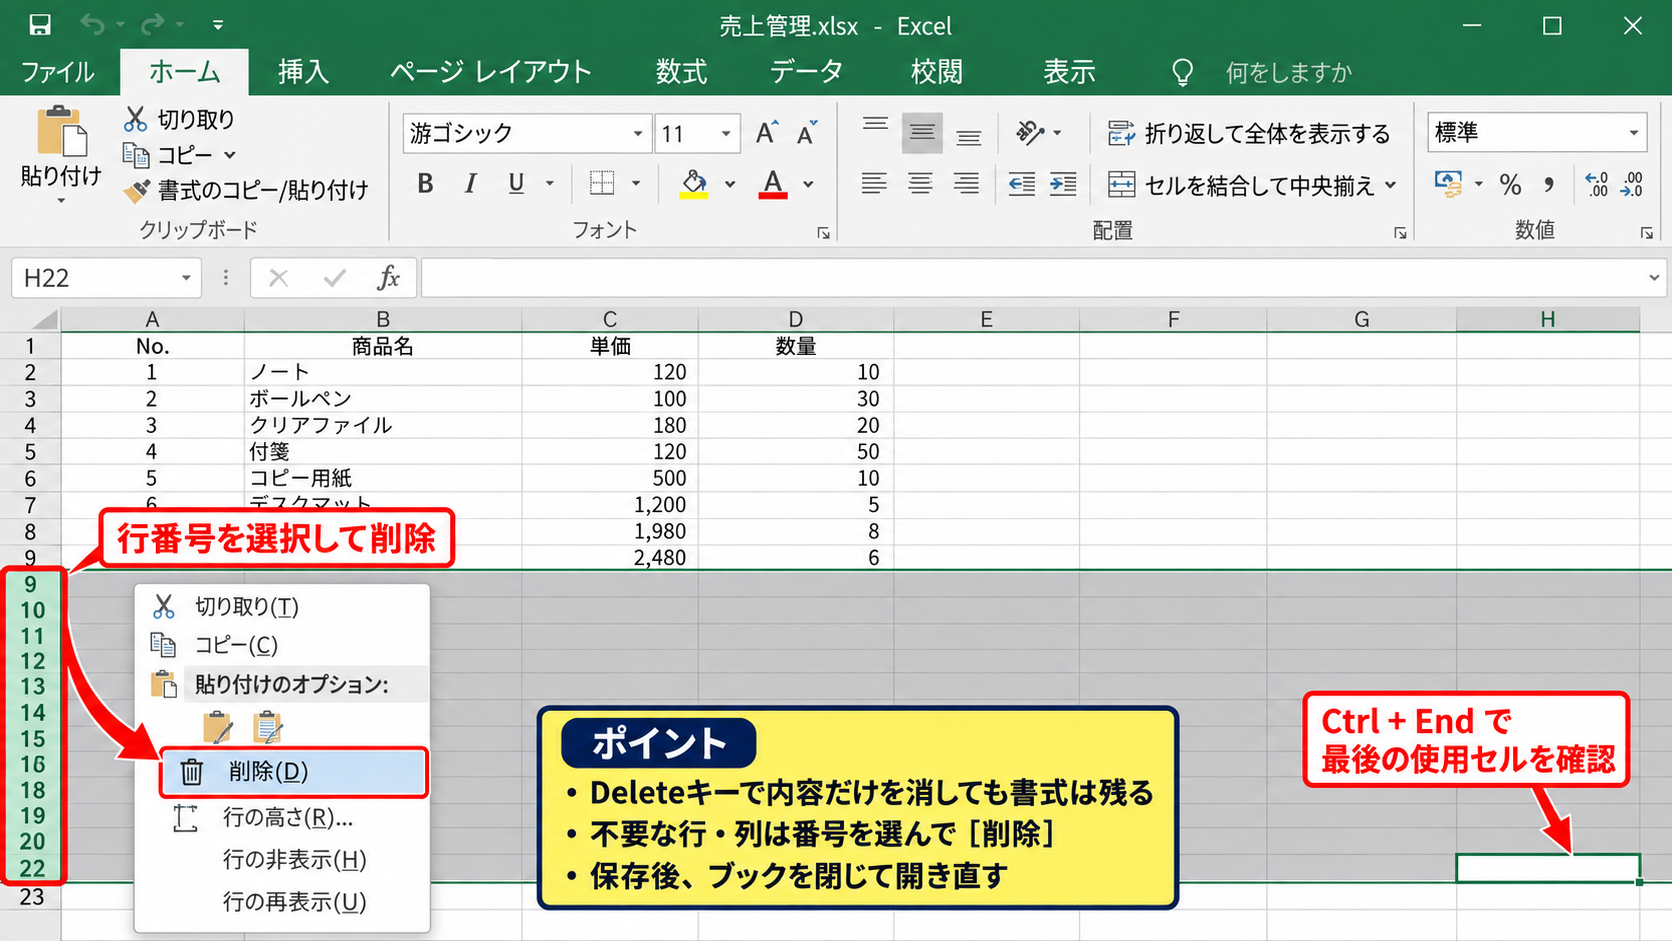The width and height of the screenshot is (1672, 941).
Task: Click the decrease decimal icon
Action: (x=1632, y=184)
